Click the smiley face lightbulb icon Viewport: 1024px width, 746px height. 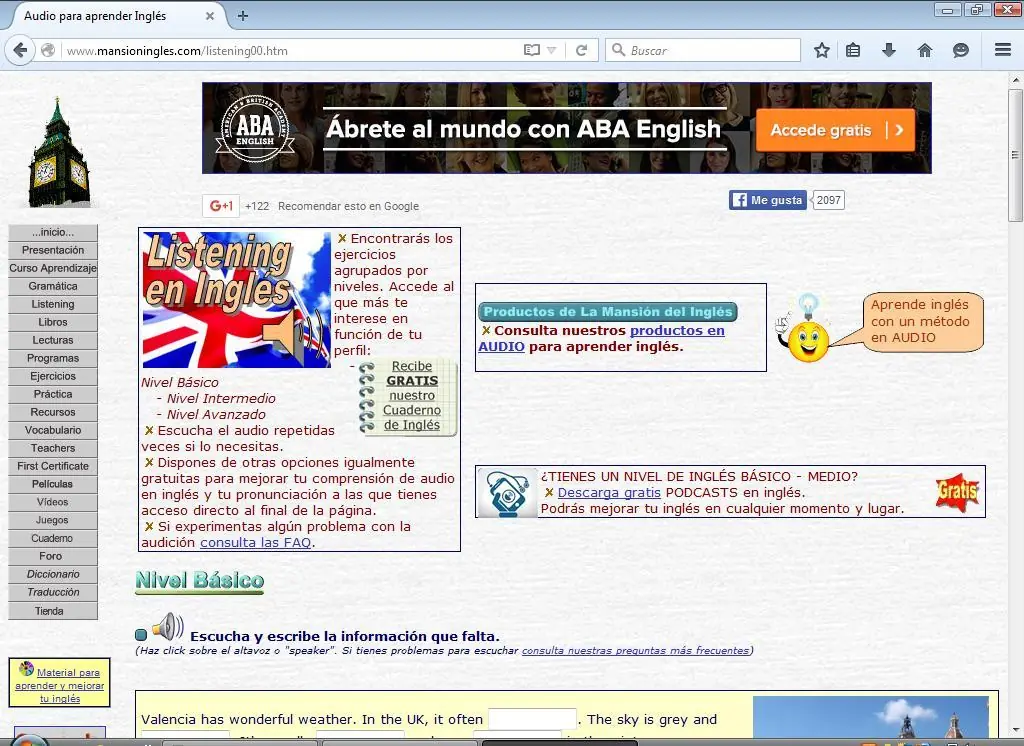click(x=805, y=329)
